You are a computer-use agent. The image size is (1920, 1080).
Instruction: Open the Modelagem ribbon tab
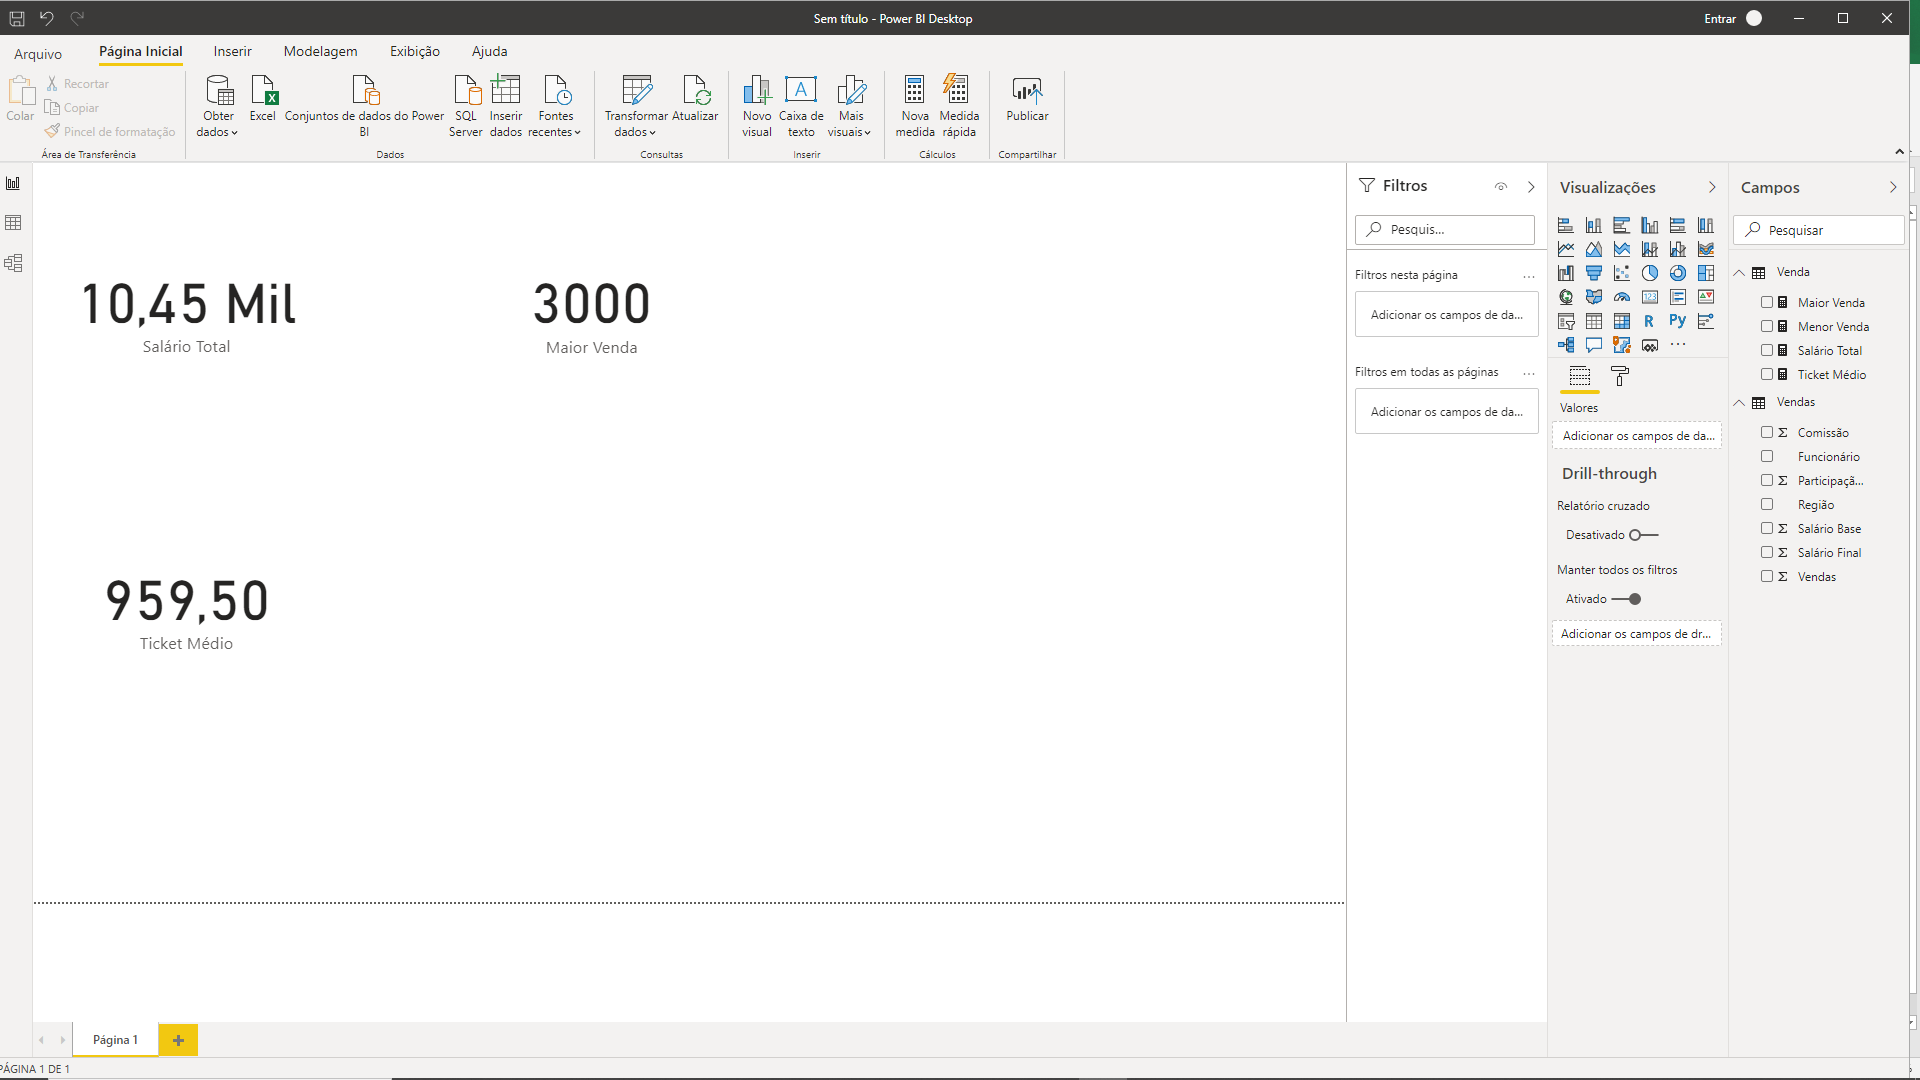pos(320,51)
